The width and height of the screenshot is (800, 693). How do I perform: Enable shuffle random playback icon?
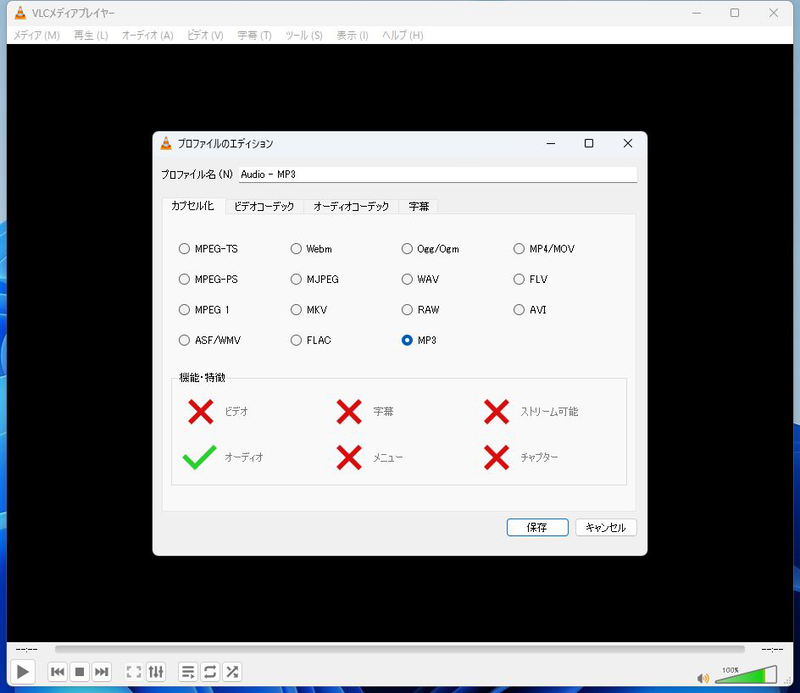tap(232, 672)
